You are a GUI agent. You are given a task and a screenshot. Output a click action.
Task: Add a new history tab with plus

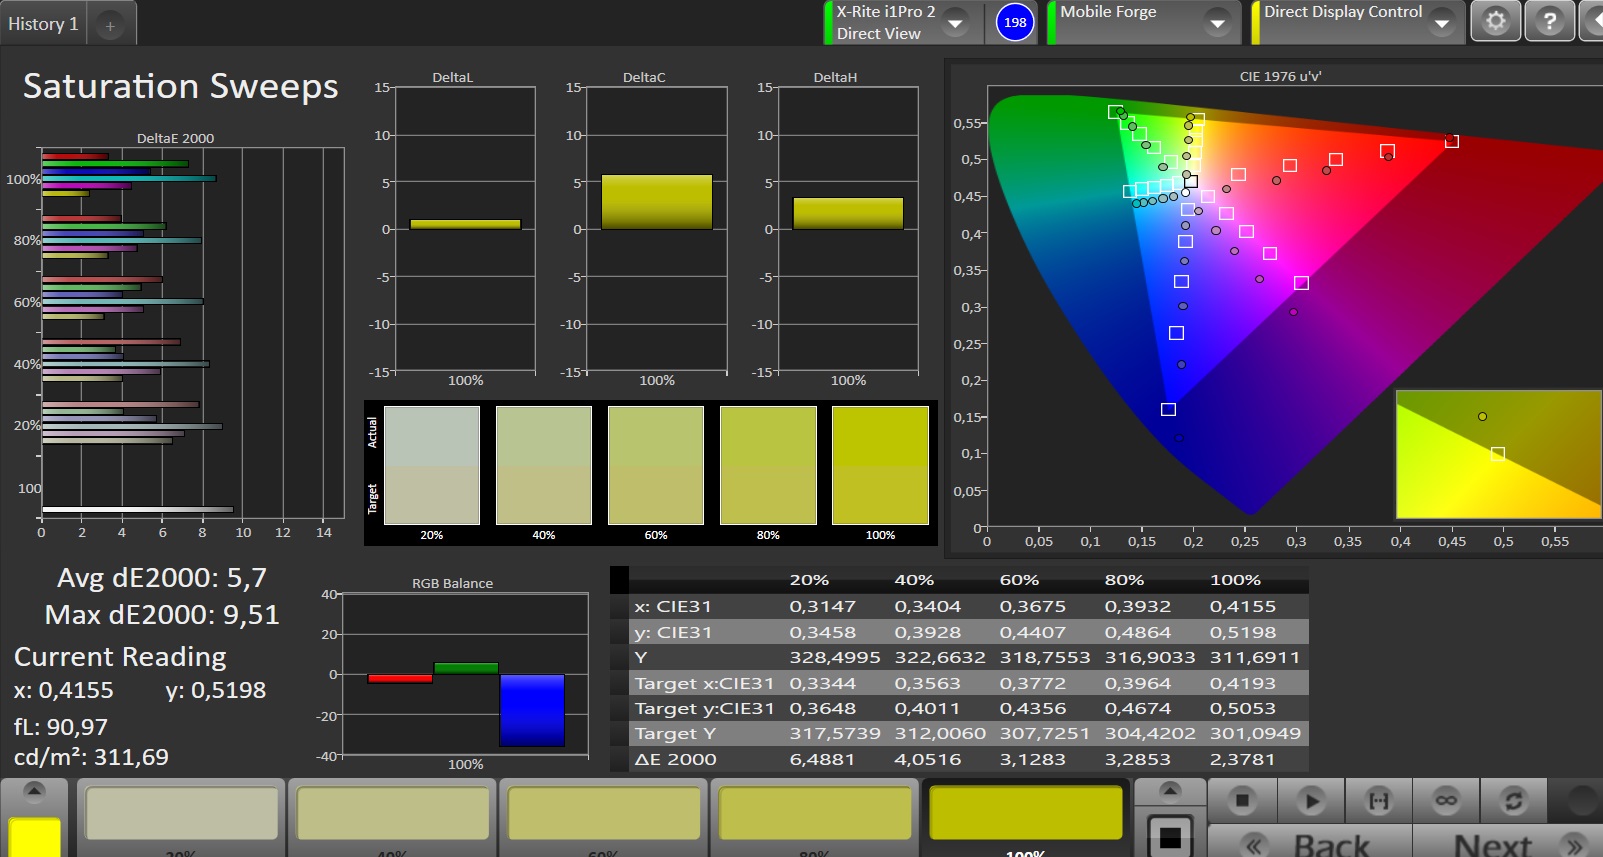point(110,26)
